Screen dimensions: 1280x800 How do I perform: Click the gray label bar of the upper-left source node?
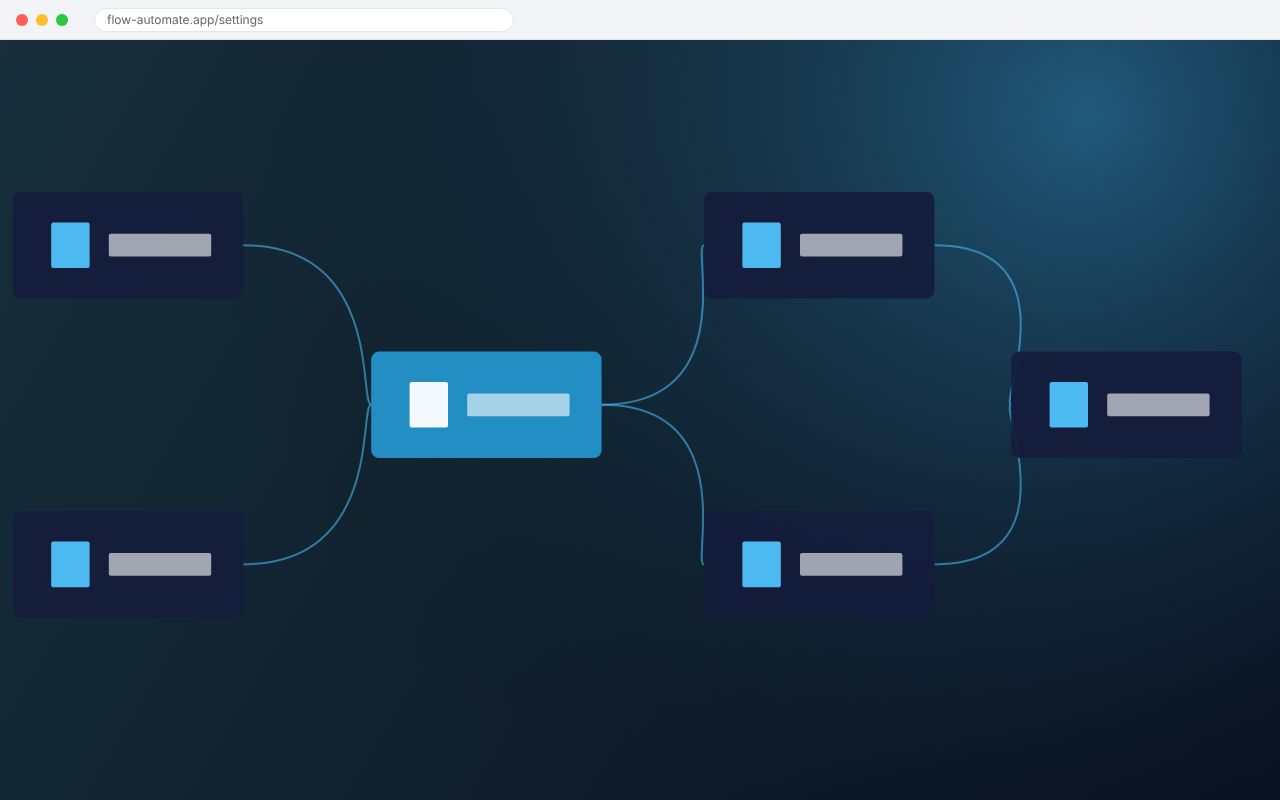(x=160, y=245)
